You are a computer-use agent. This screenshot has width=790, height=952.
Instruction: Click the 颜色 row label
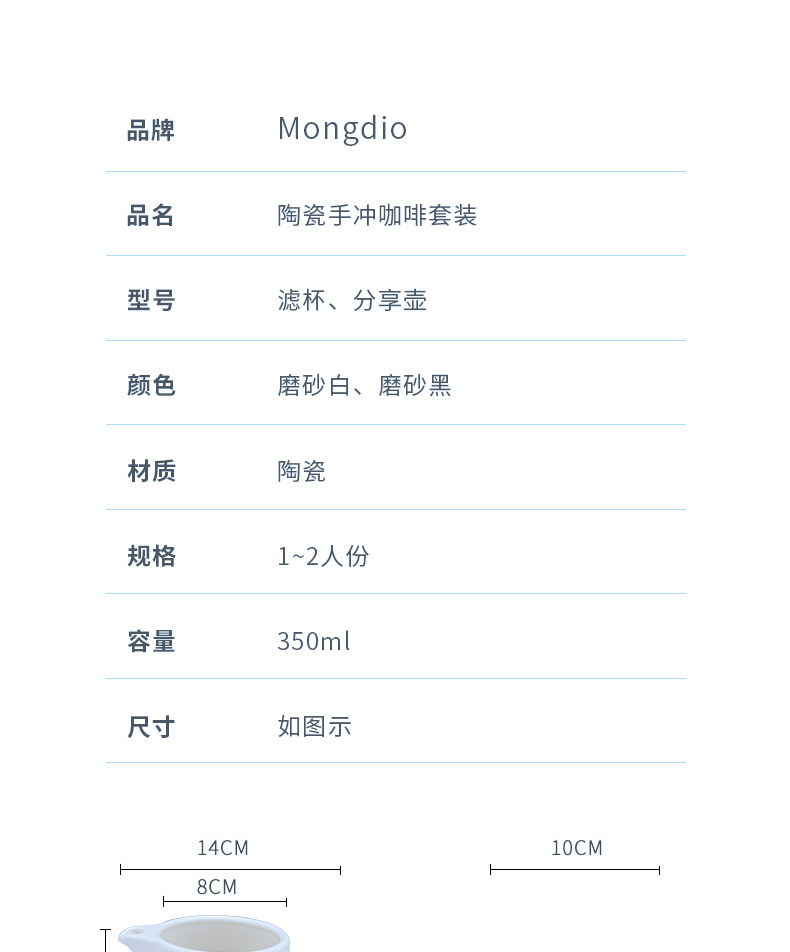tap(151, 385)
